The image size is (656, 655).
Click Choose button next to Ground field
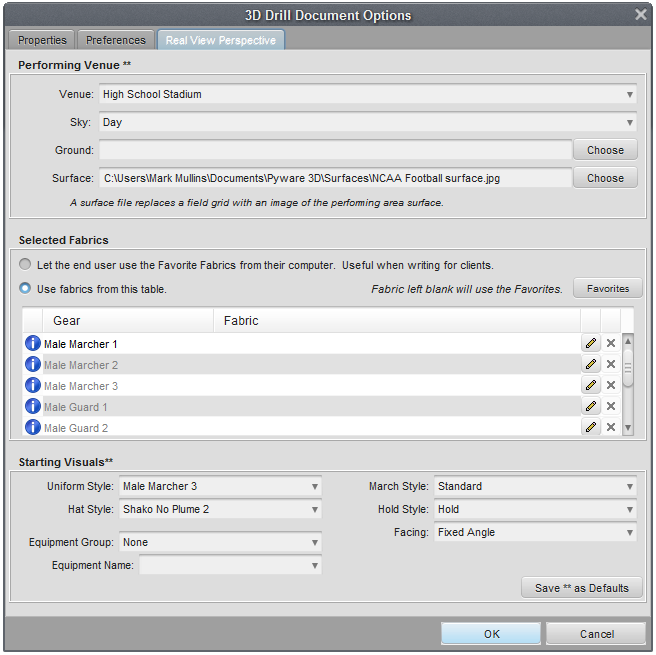pyautogui.click(x=605, y=150)
